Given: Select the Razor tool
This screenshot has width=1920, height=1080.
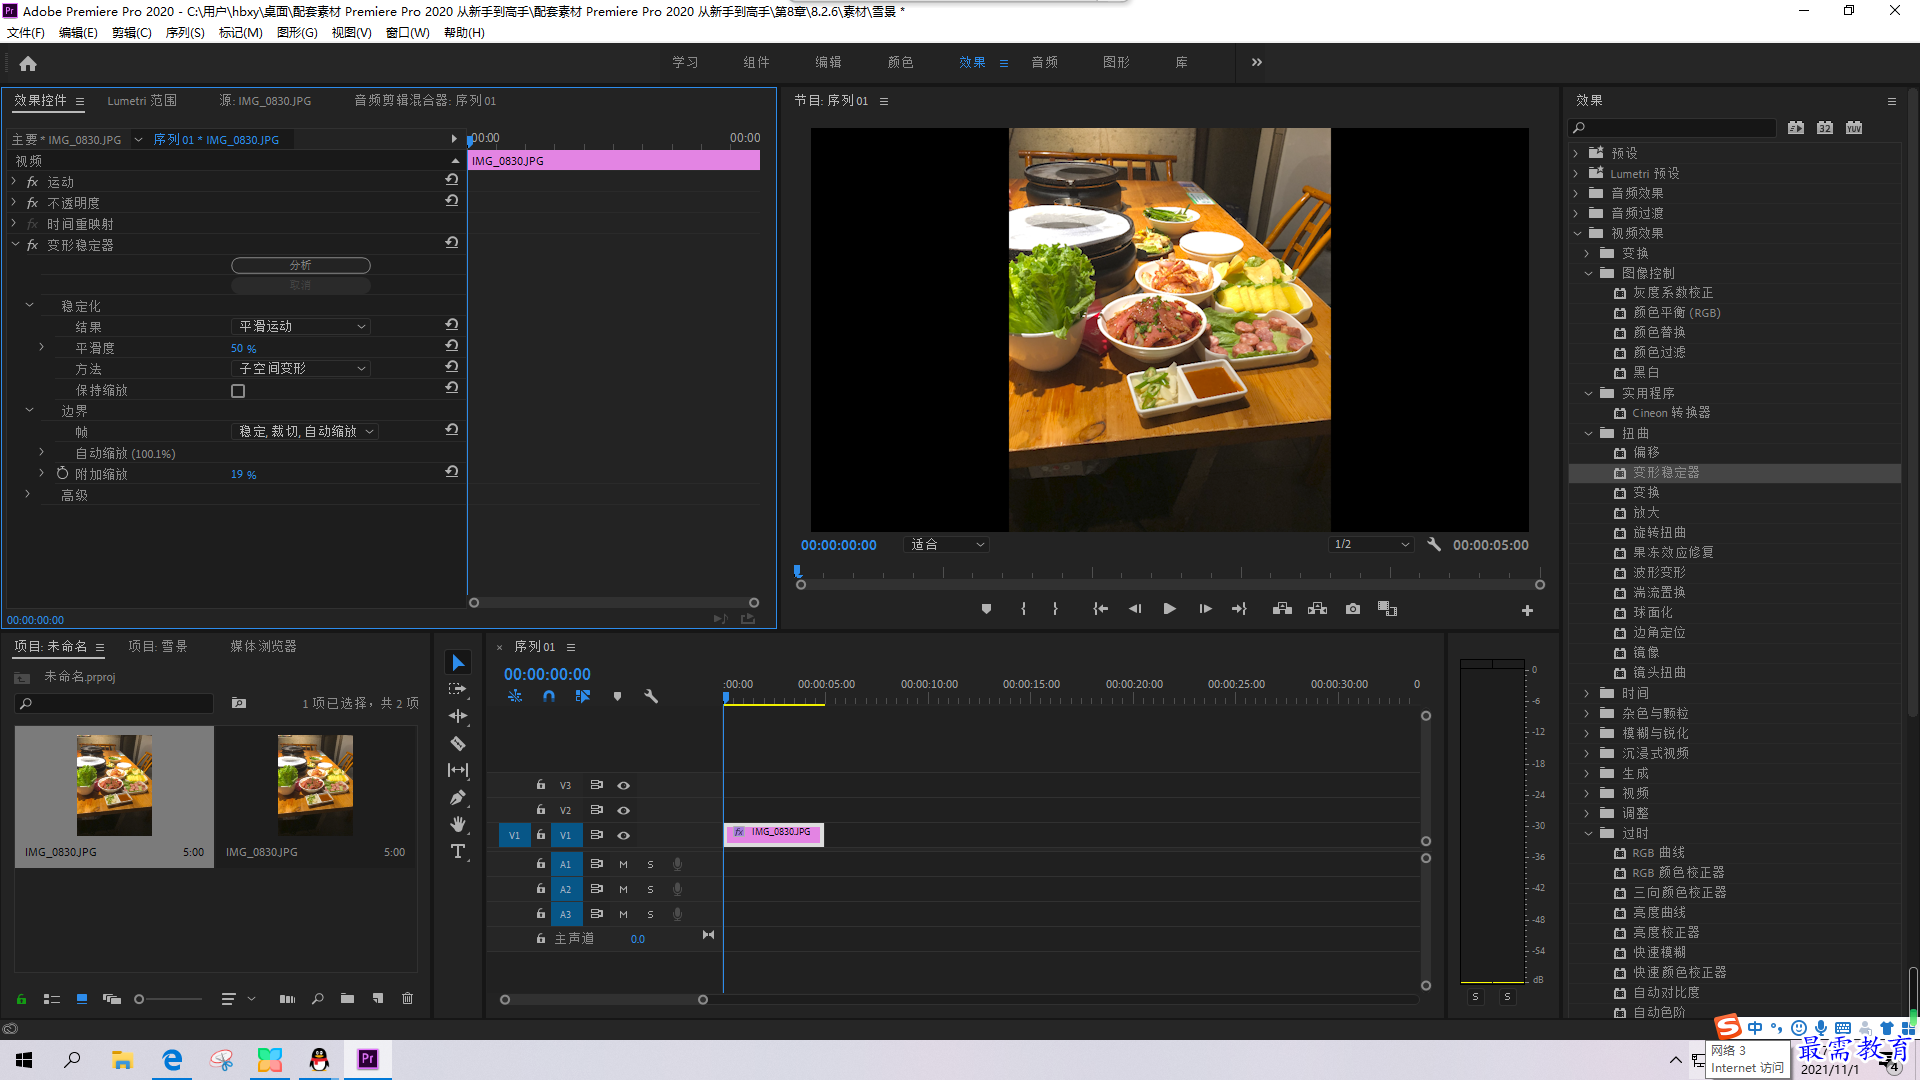Looking at the screenshot, I should (x=458, y=743).
